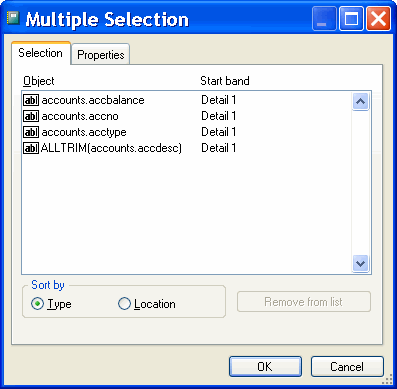Click the list's scroll down arrow
Image resolution: width=397 pixels, height=389 pixels.
point(360,263)
